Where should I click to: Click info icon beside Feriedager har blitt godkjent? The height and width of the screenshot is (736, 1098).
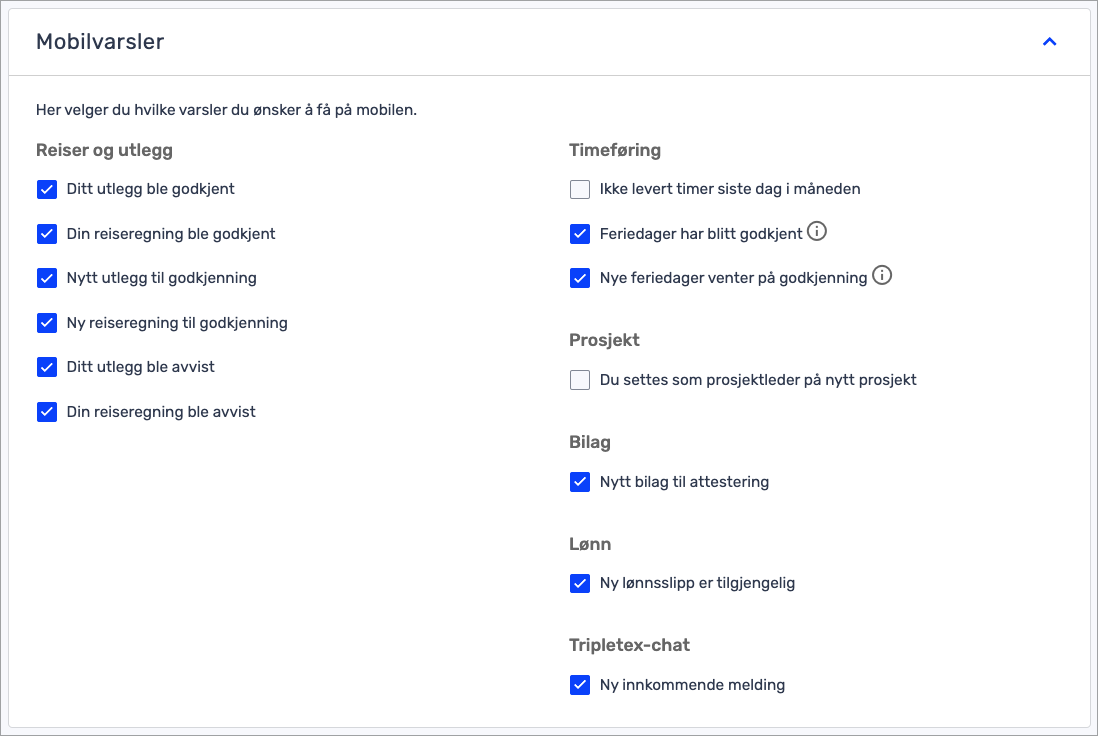tap(817, 232)
